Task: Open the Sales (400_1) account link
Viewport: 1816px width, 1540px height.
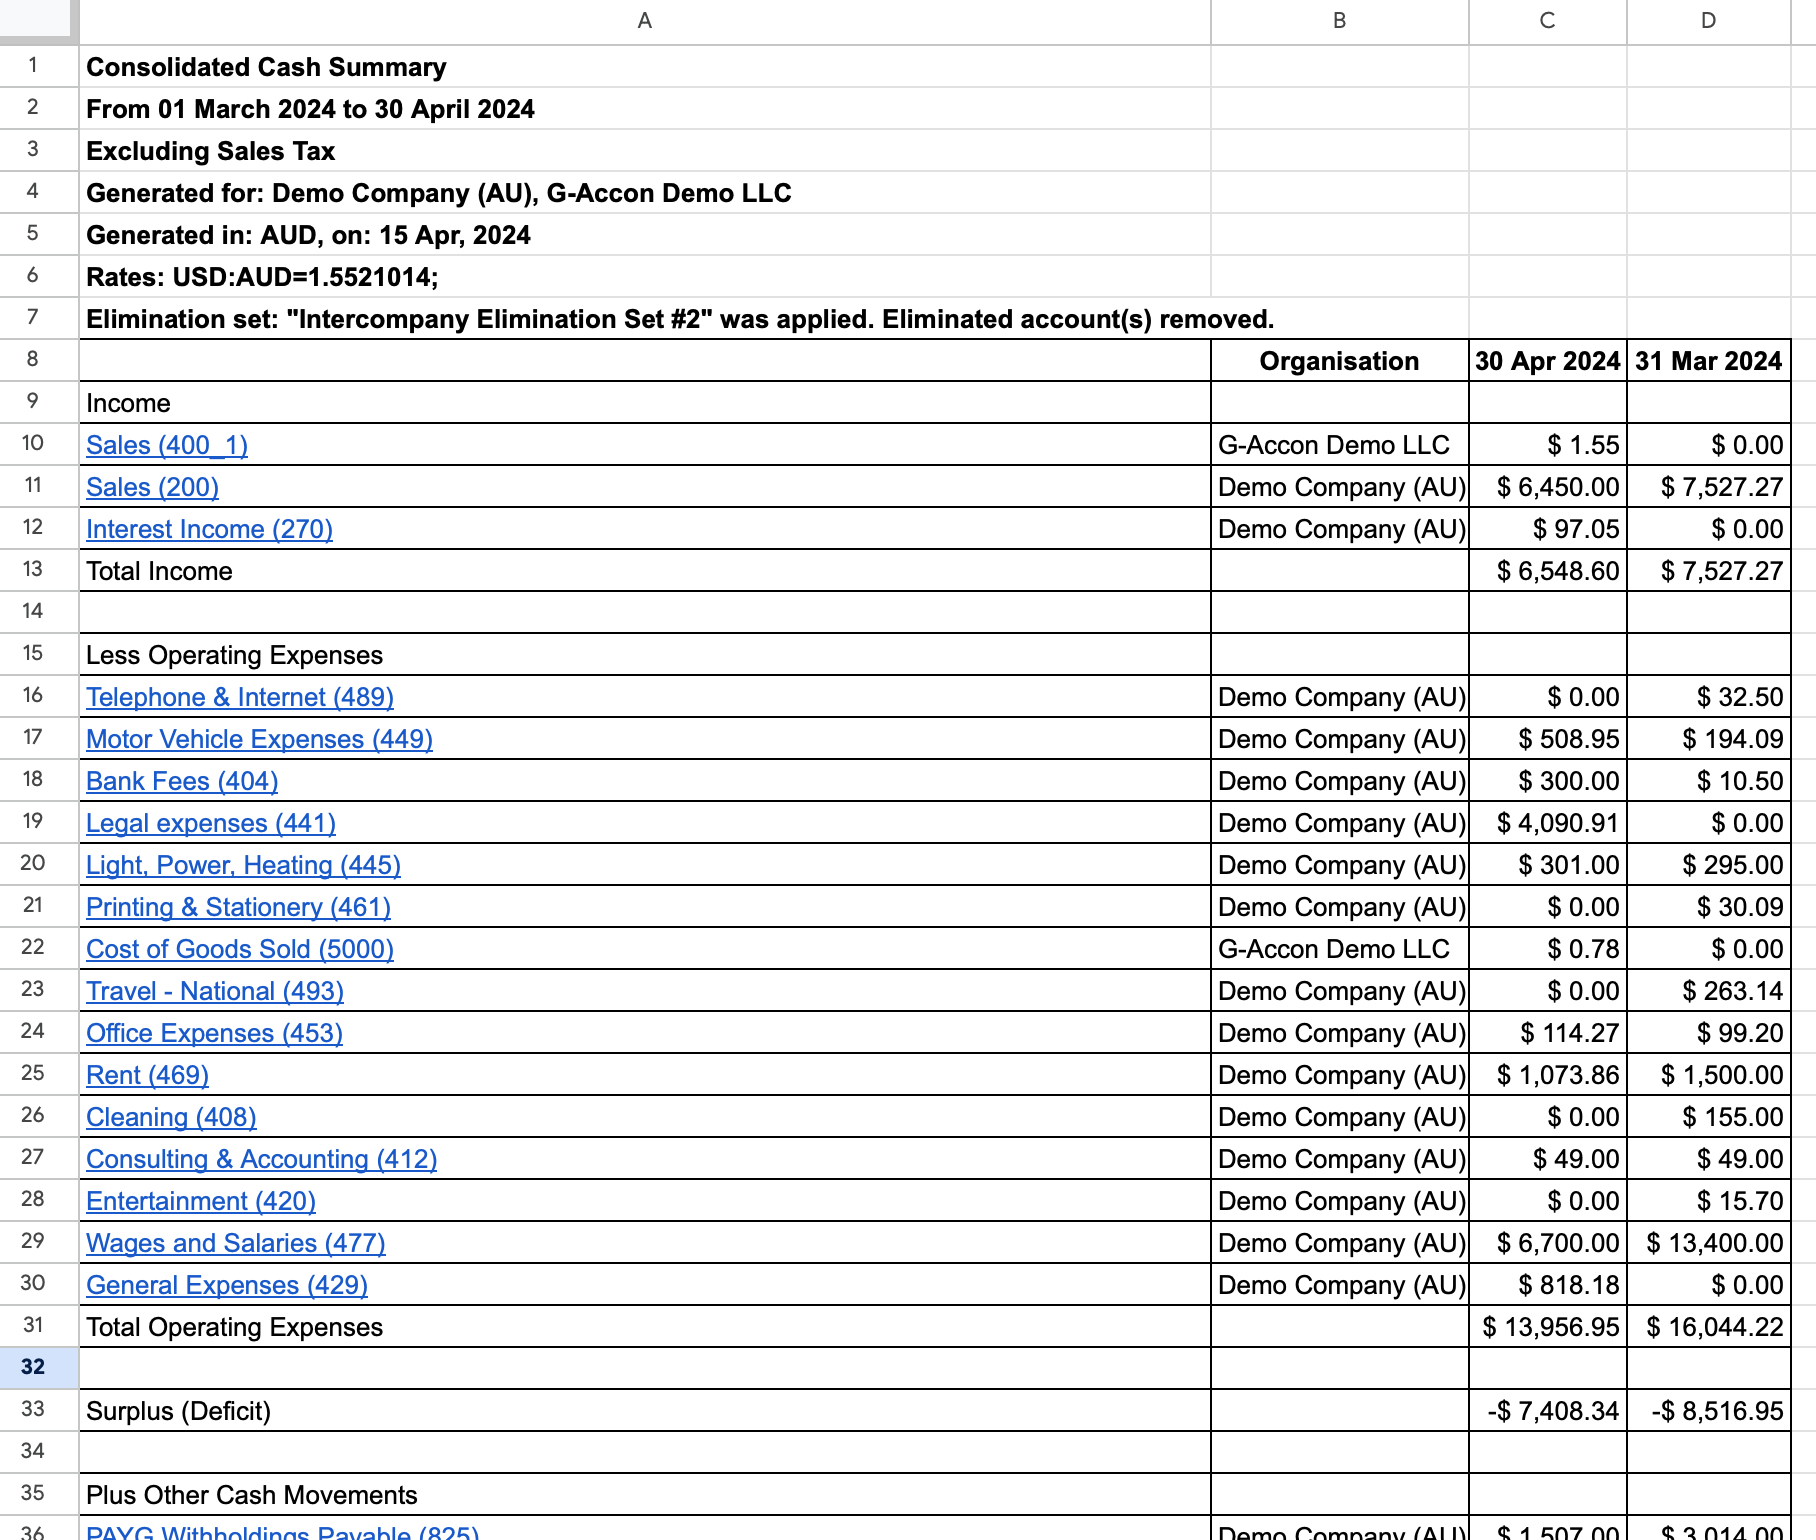Action: [167, 445]
